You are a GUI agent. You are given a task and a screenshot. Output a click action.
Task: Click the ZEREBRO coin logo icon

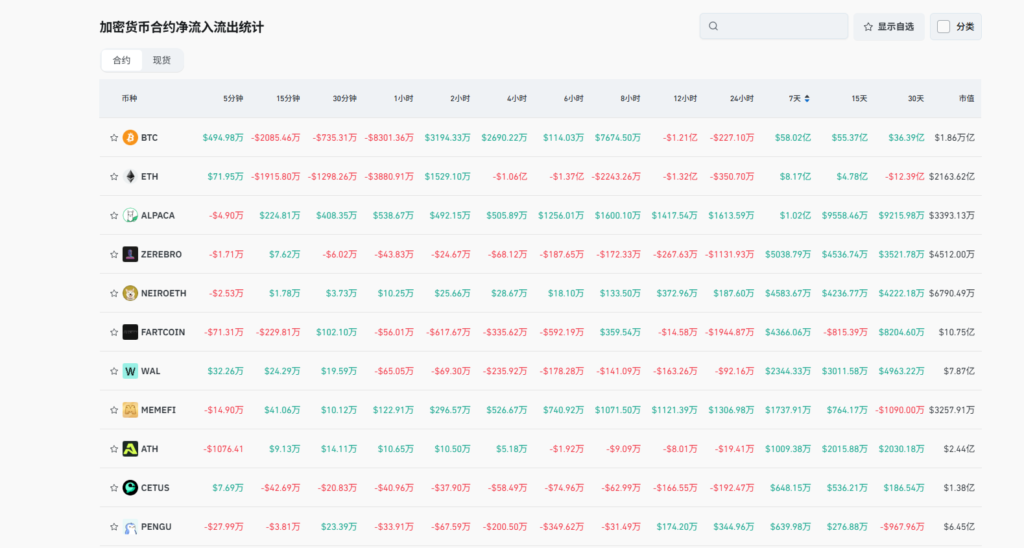coord(130,254)
